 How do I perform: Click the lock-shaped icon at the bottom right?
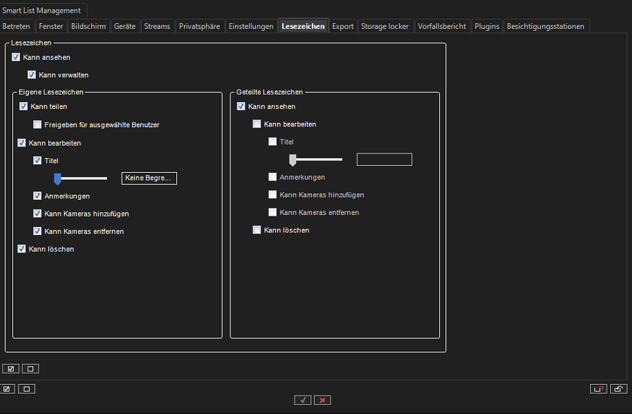point(618,389)
